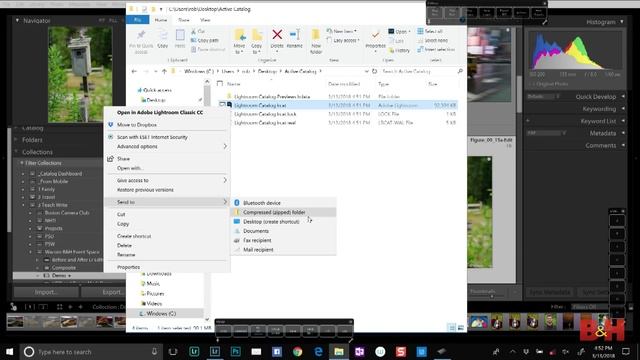Click the Delete red X ribbon icon
The height and width of the screenshot is (360, 640).
[277, 35]
